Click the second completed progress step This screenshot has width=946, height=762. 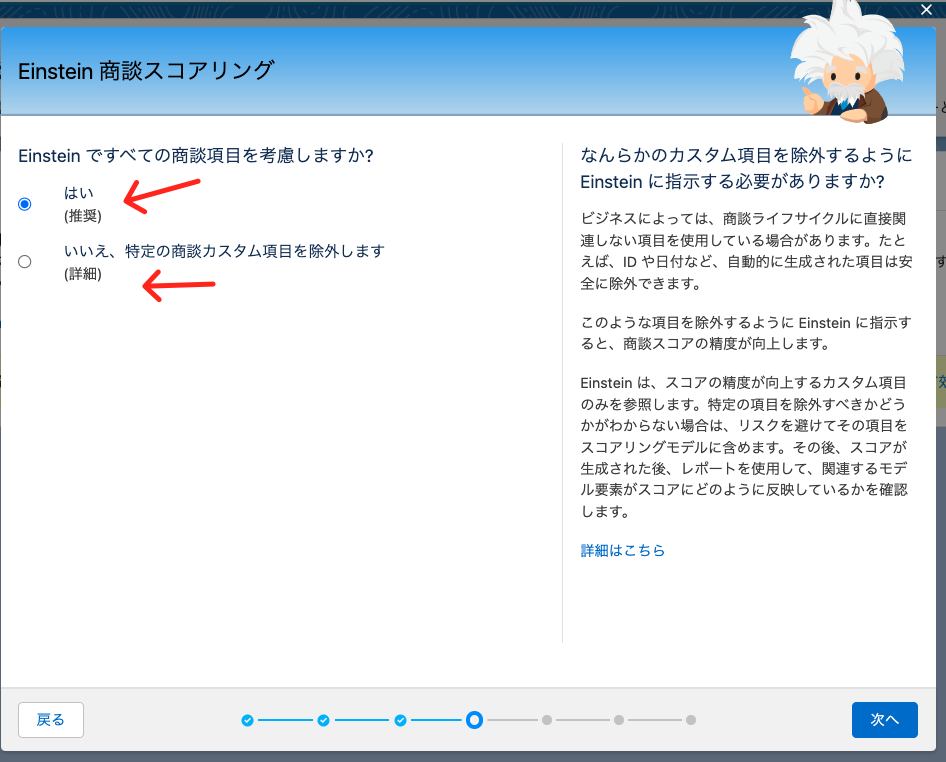coord(323,720)
